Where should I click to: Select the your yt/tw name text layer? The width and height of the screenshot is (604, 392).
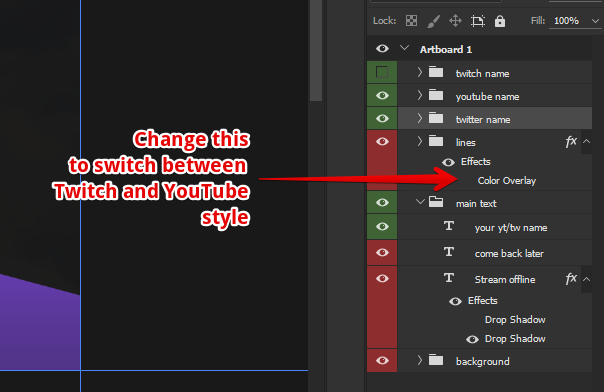coord(511,228)
